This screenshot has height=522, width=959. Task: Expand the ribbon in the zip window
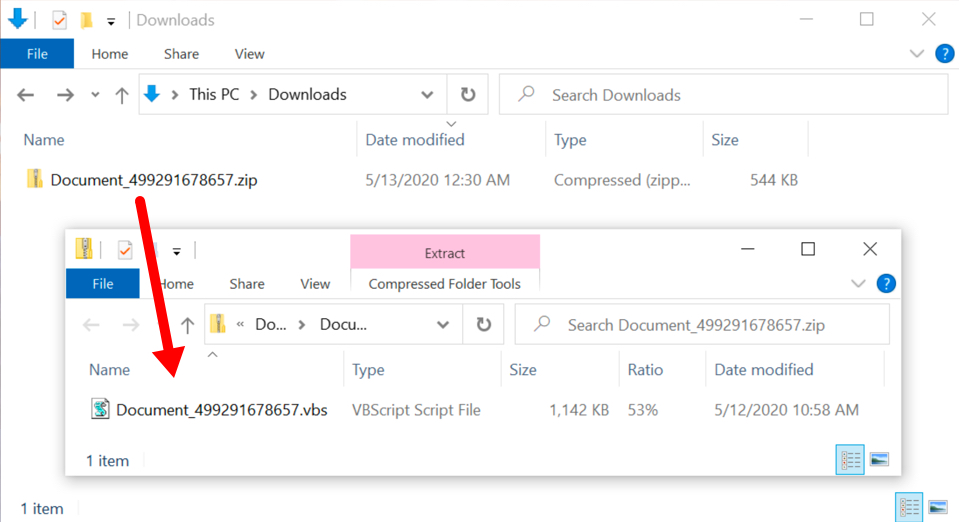(x=858, y=283)
